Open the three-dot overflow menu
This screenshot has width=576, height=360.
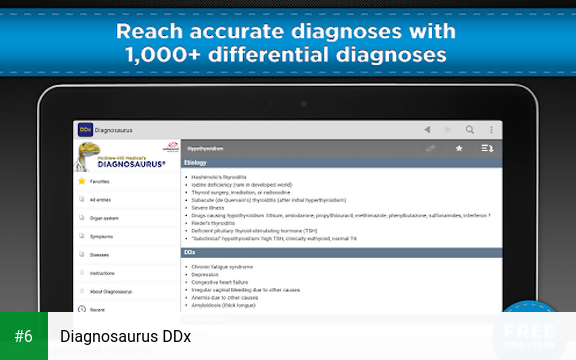pyautogui.click(x=491, y=130)
